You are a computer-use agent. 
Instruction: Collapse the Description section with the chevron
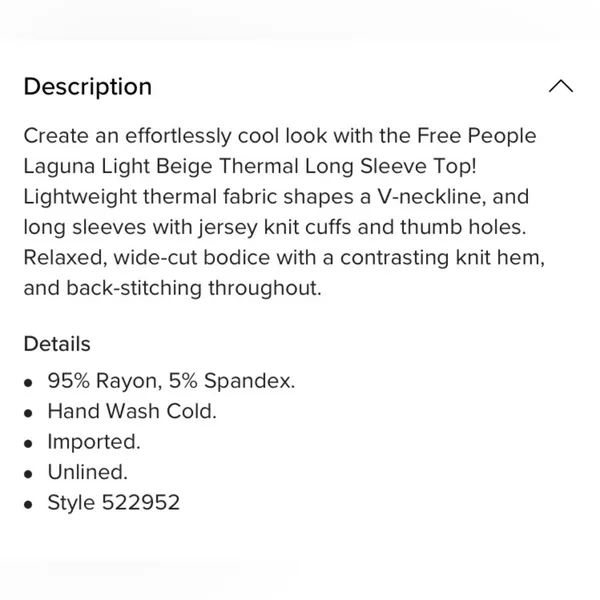(561, 86)
